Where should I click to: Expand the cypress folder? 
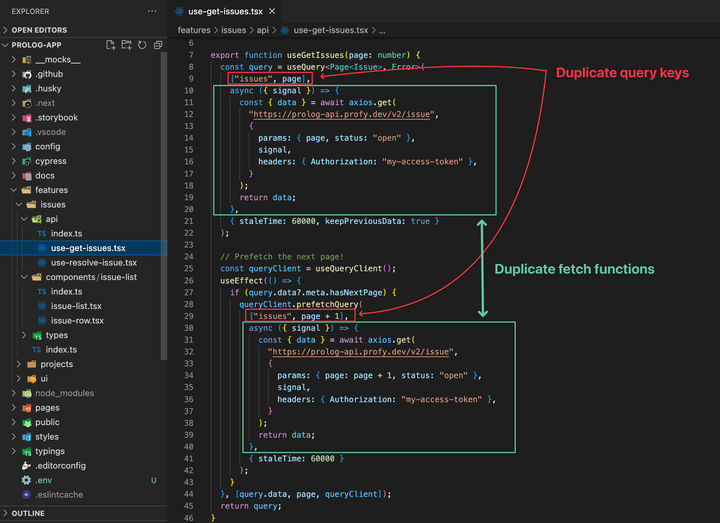click(x=50, y=161)
